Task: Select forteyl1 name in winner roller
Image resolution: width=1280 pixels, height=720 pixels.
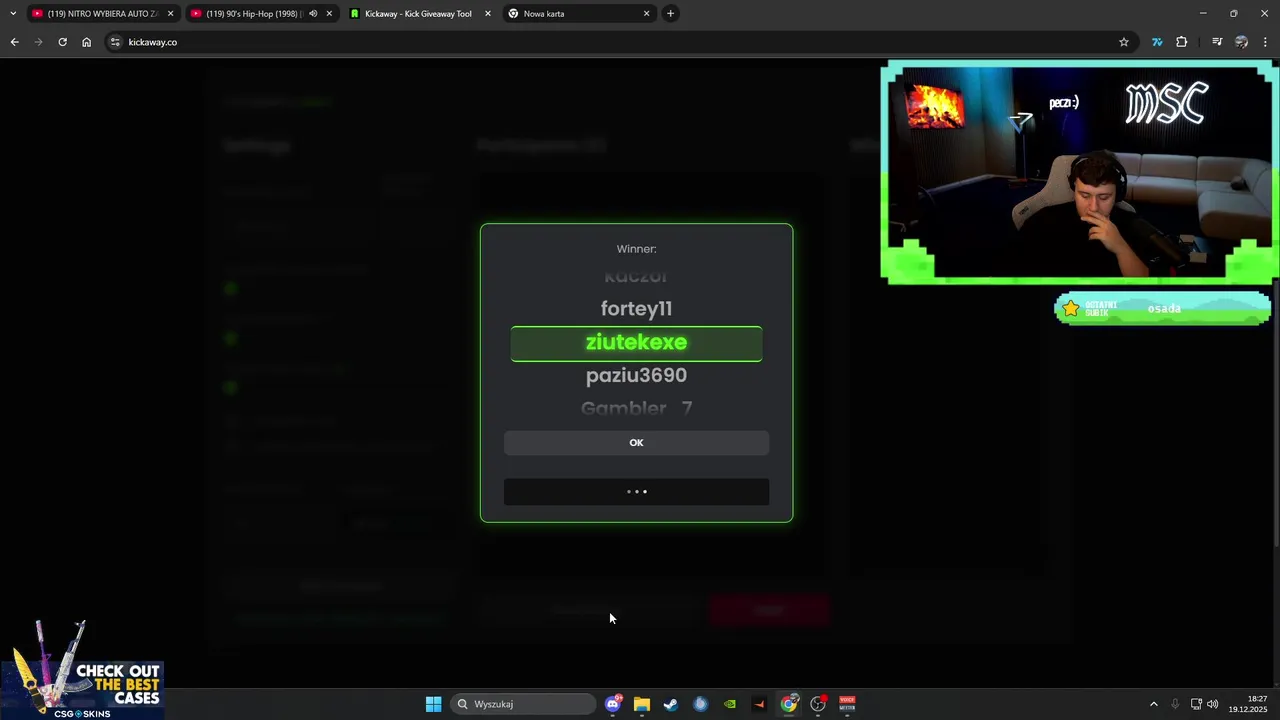Action: 636,309
